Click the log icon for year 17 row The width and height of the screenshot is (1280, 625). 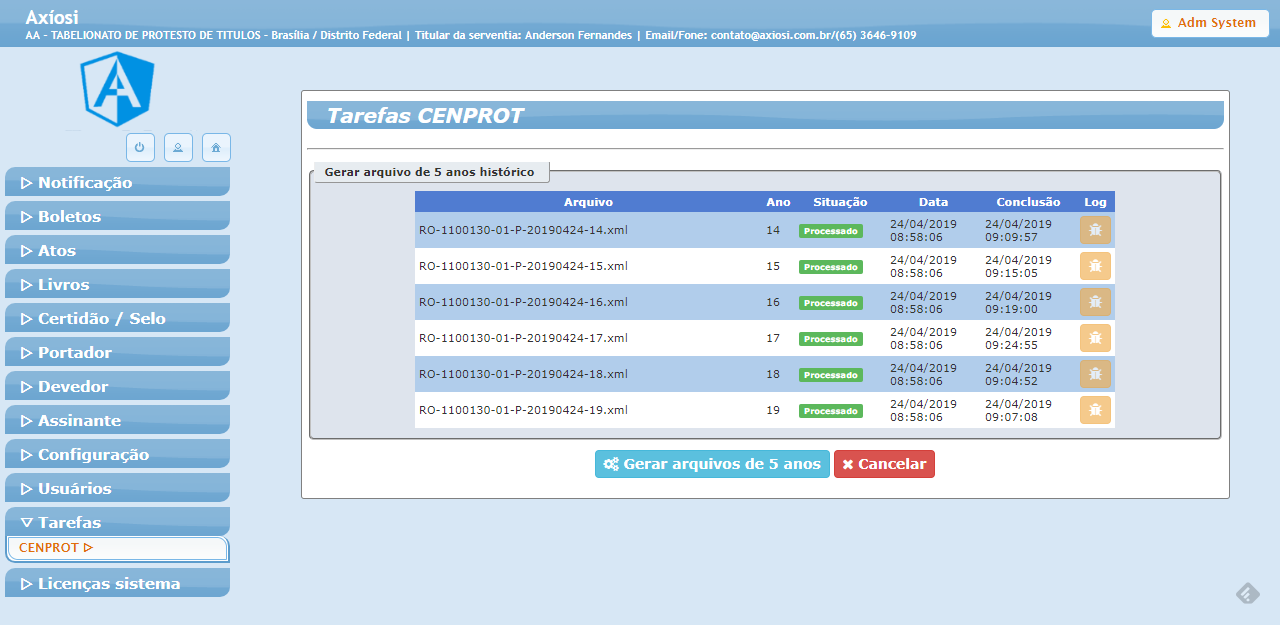click(x=1095, y=338)
